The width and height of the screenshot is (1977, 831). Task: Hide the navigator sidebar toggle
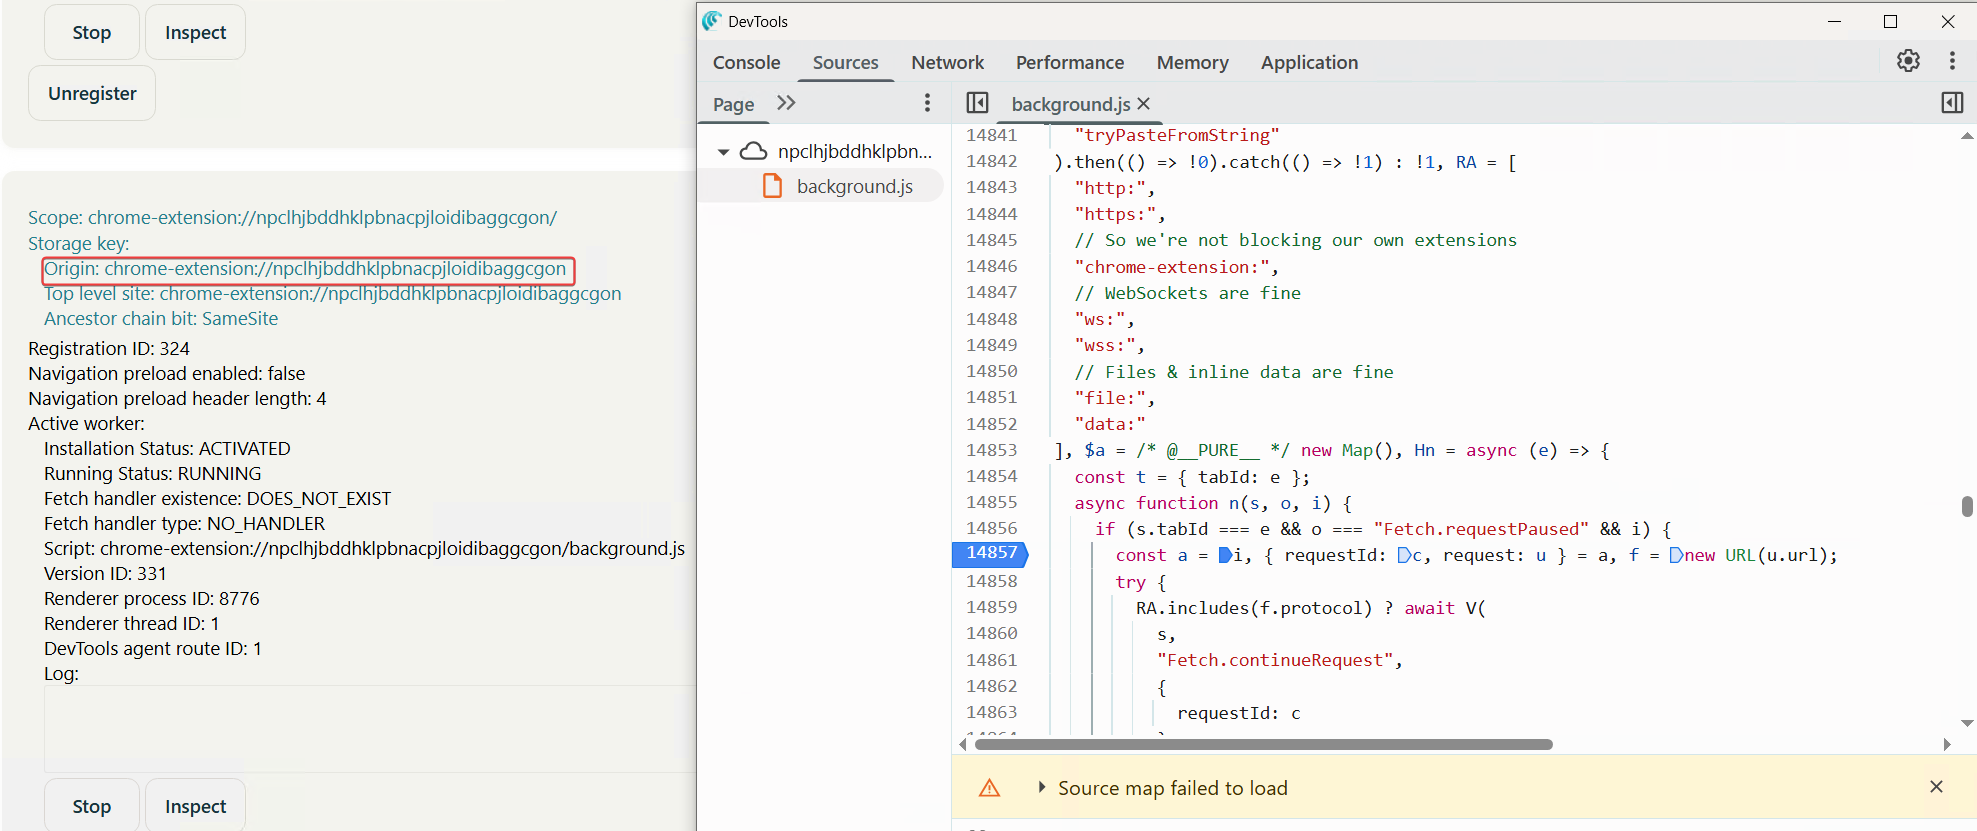click(x=977, y=103)
